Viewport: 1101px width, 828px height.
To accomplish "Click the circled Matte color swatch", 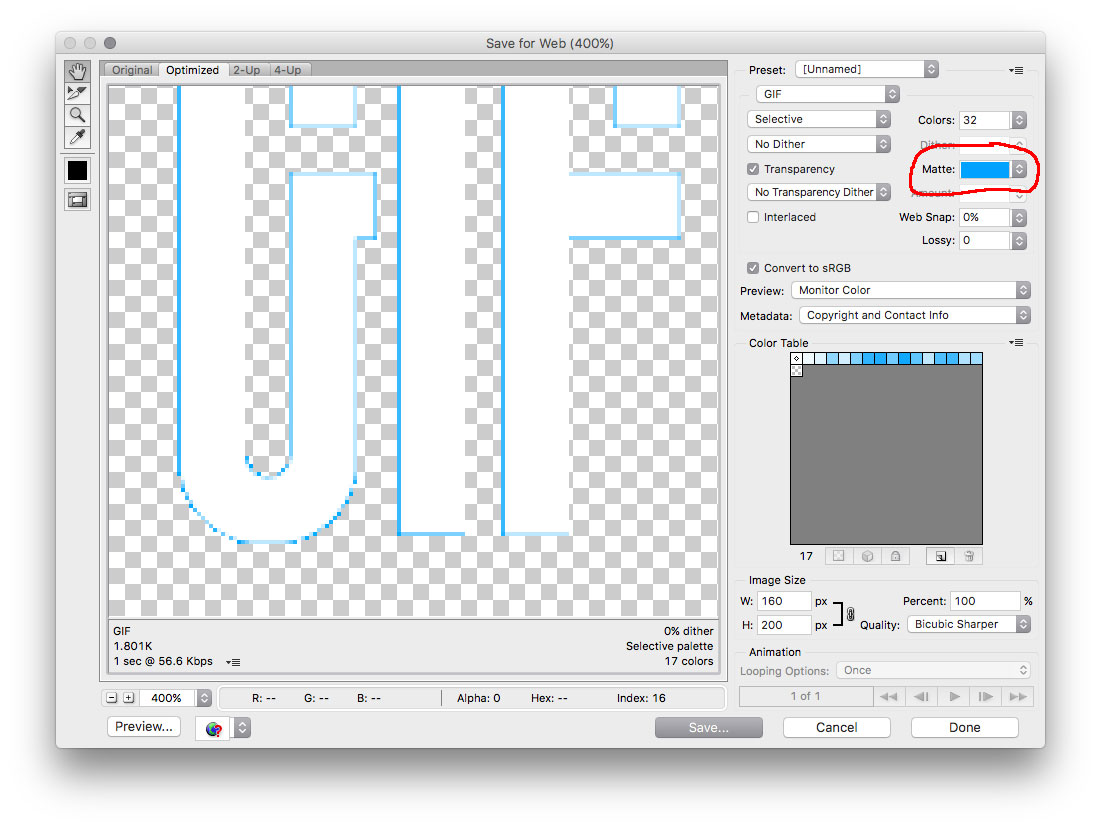I will [985, 169].
